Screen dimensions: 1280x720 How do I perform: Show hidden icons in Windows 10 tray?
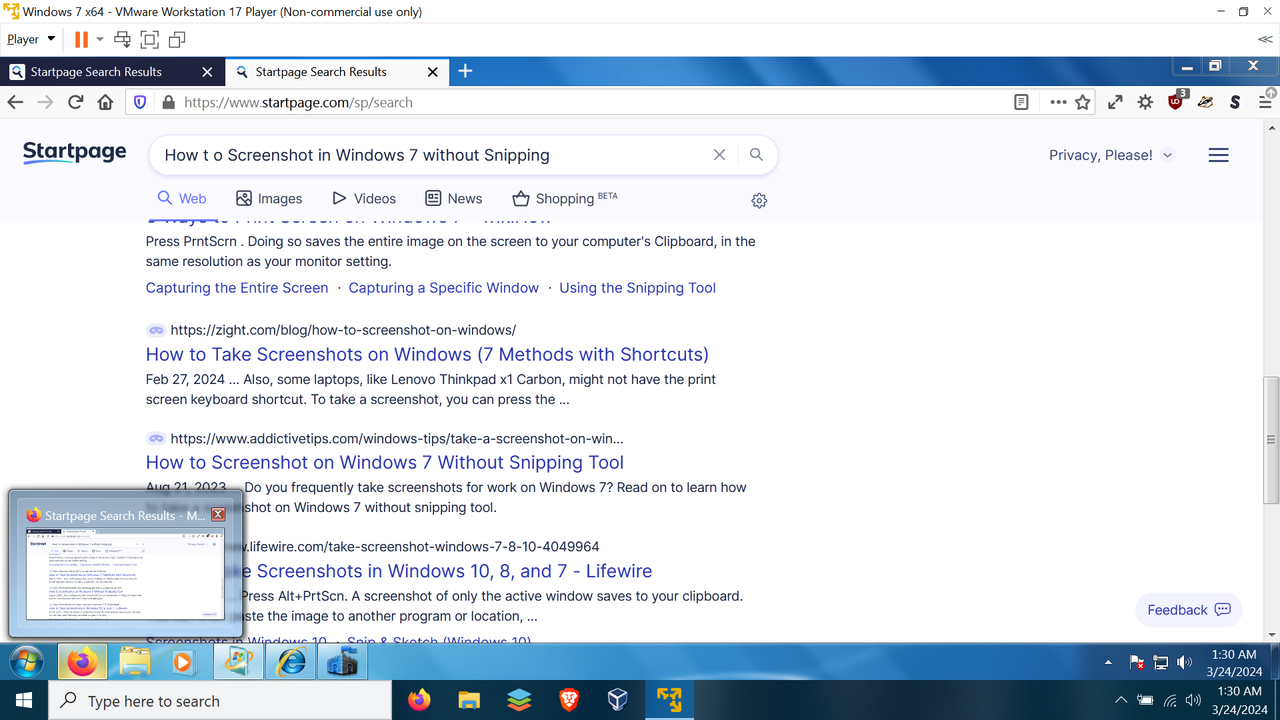[1121, 700]
